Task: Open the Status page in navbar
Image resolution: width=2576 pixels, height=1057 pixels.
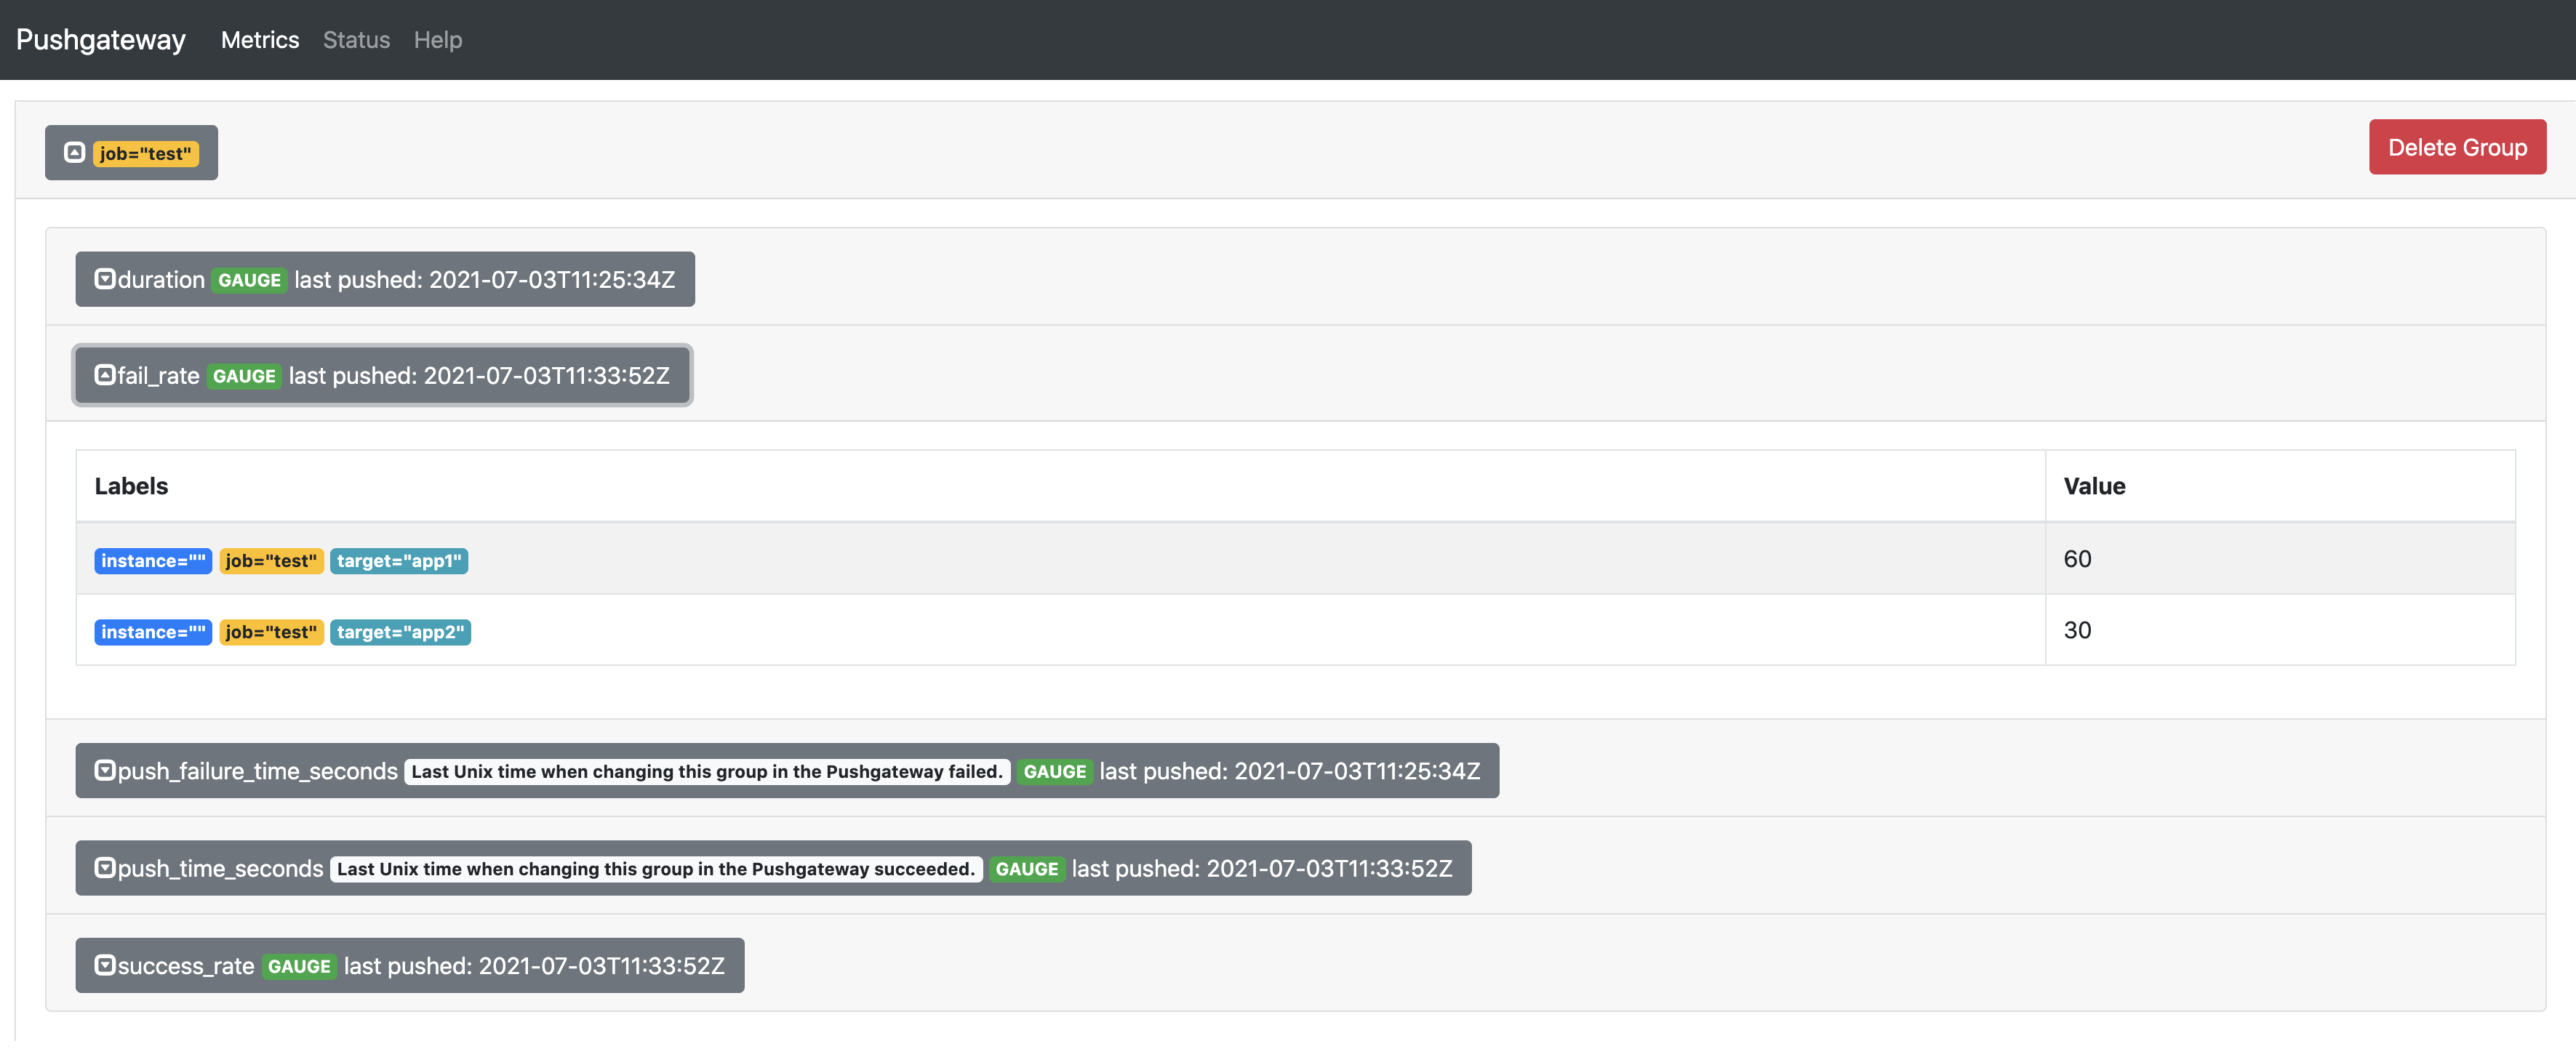Action: (x=356, y=40)
